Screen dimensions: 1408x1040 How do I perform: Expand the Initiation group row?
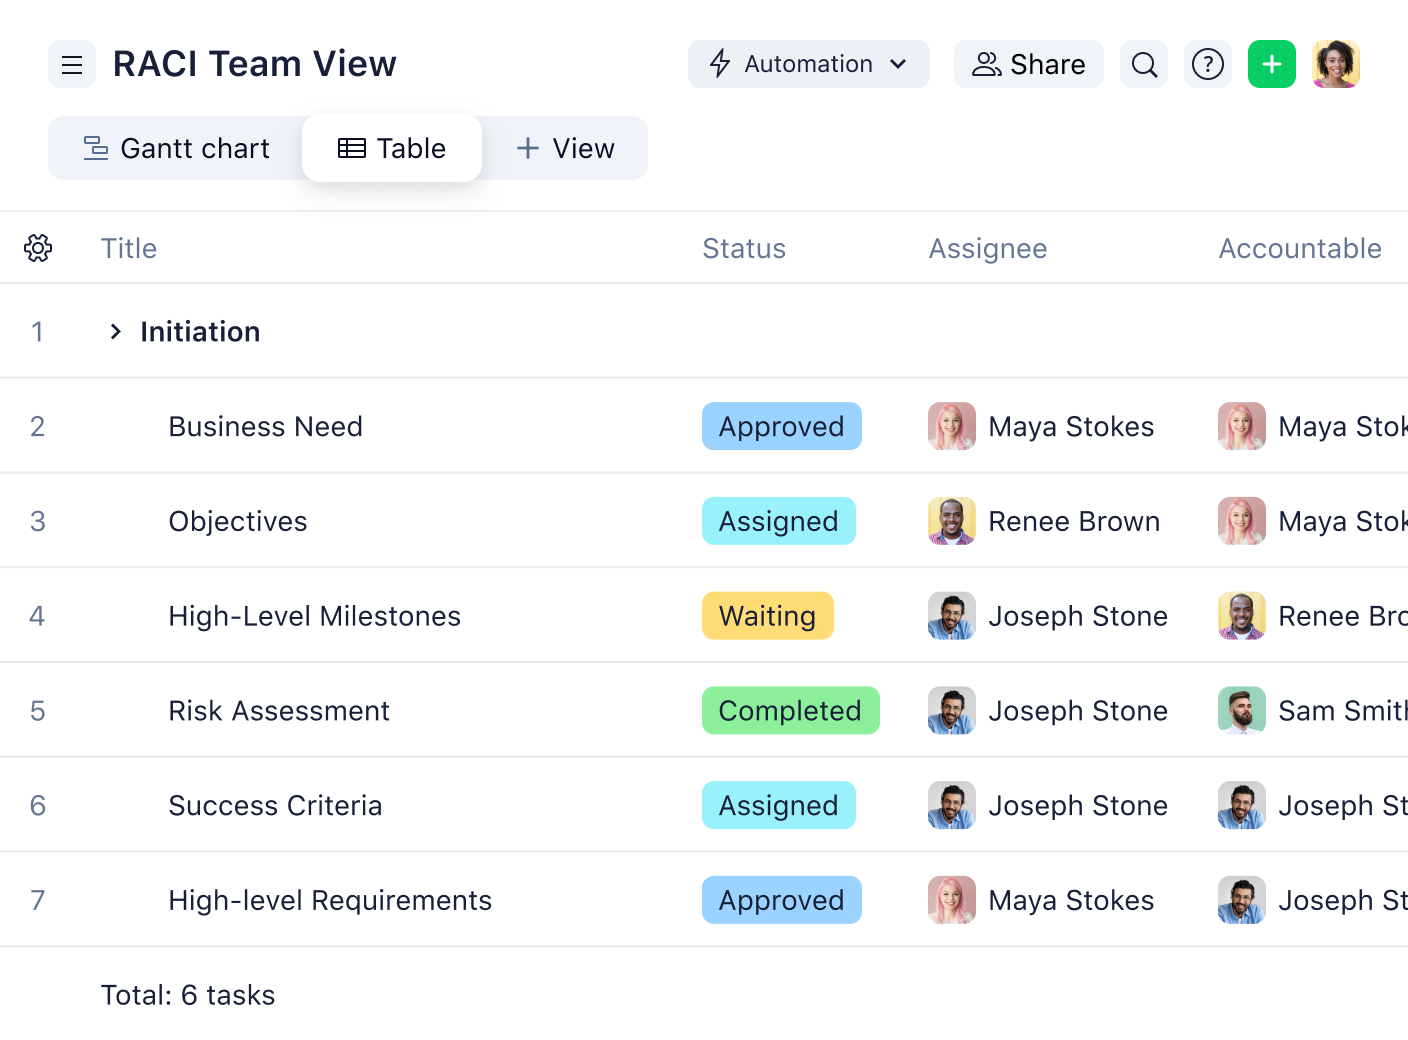pos(114,331)
